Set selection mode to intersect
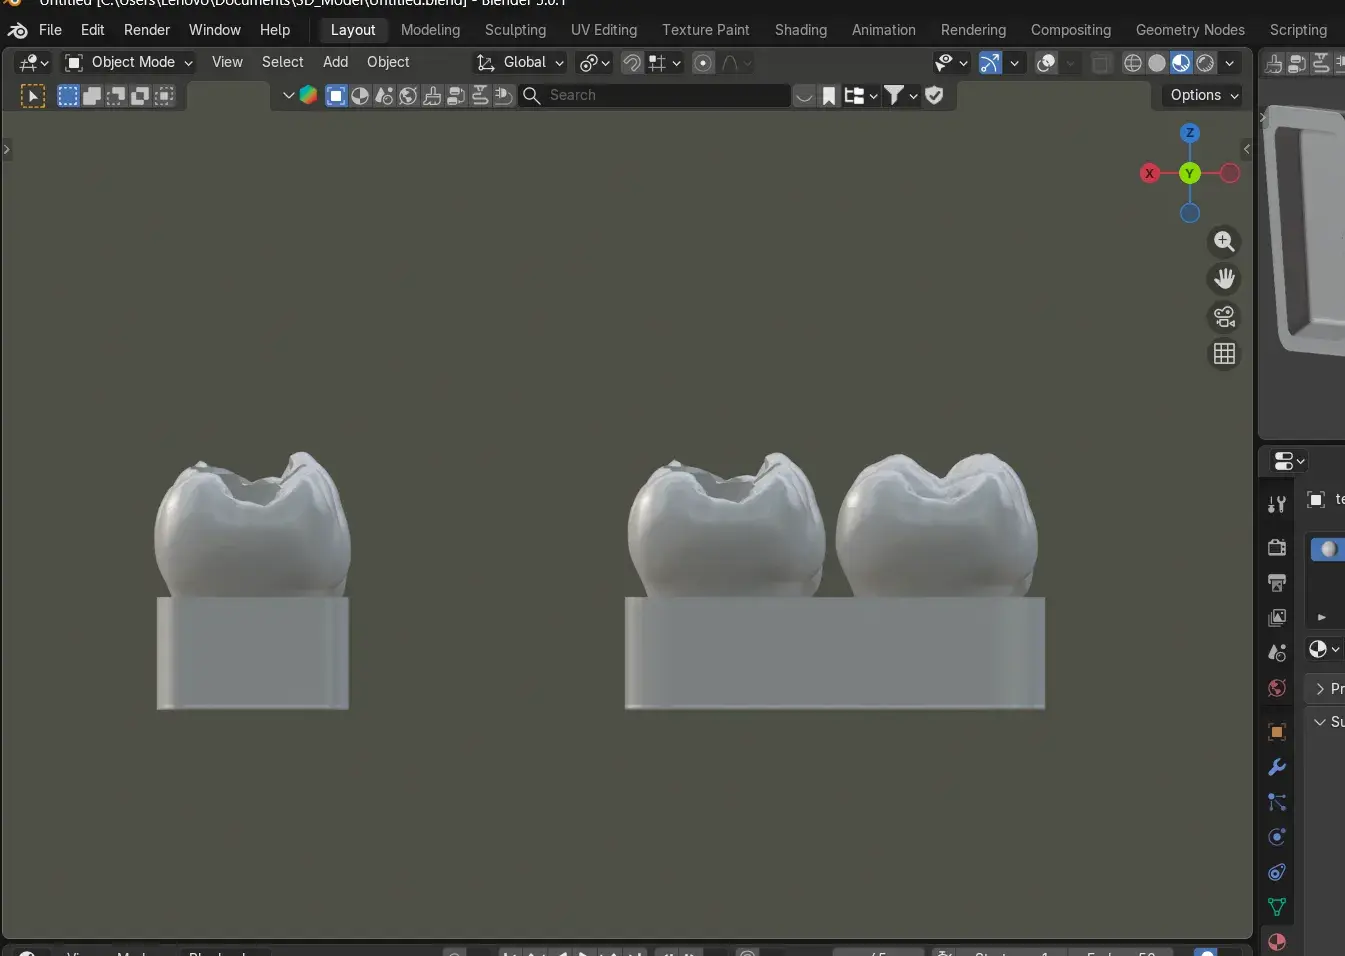 pos(164,96)
